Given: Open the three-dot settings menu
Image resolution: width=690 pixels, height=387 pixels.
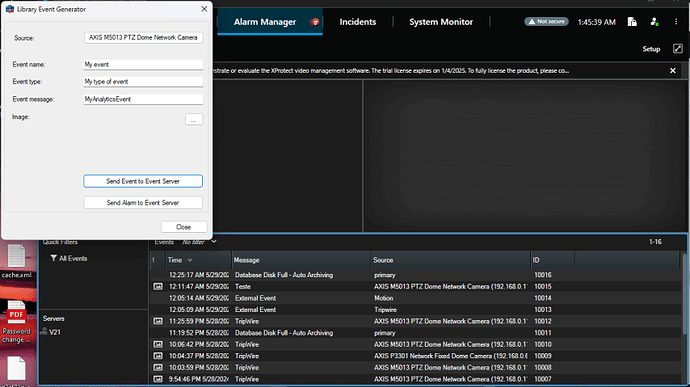Looking at the screenshot, I should tap(676, 22).
